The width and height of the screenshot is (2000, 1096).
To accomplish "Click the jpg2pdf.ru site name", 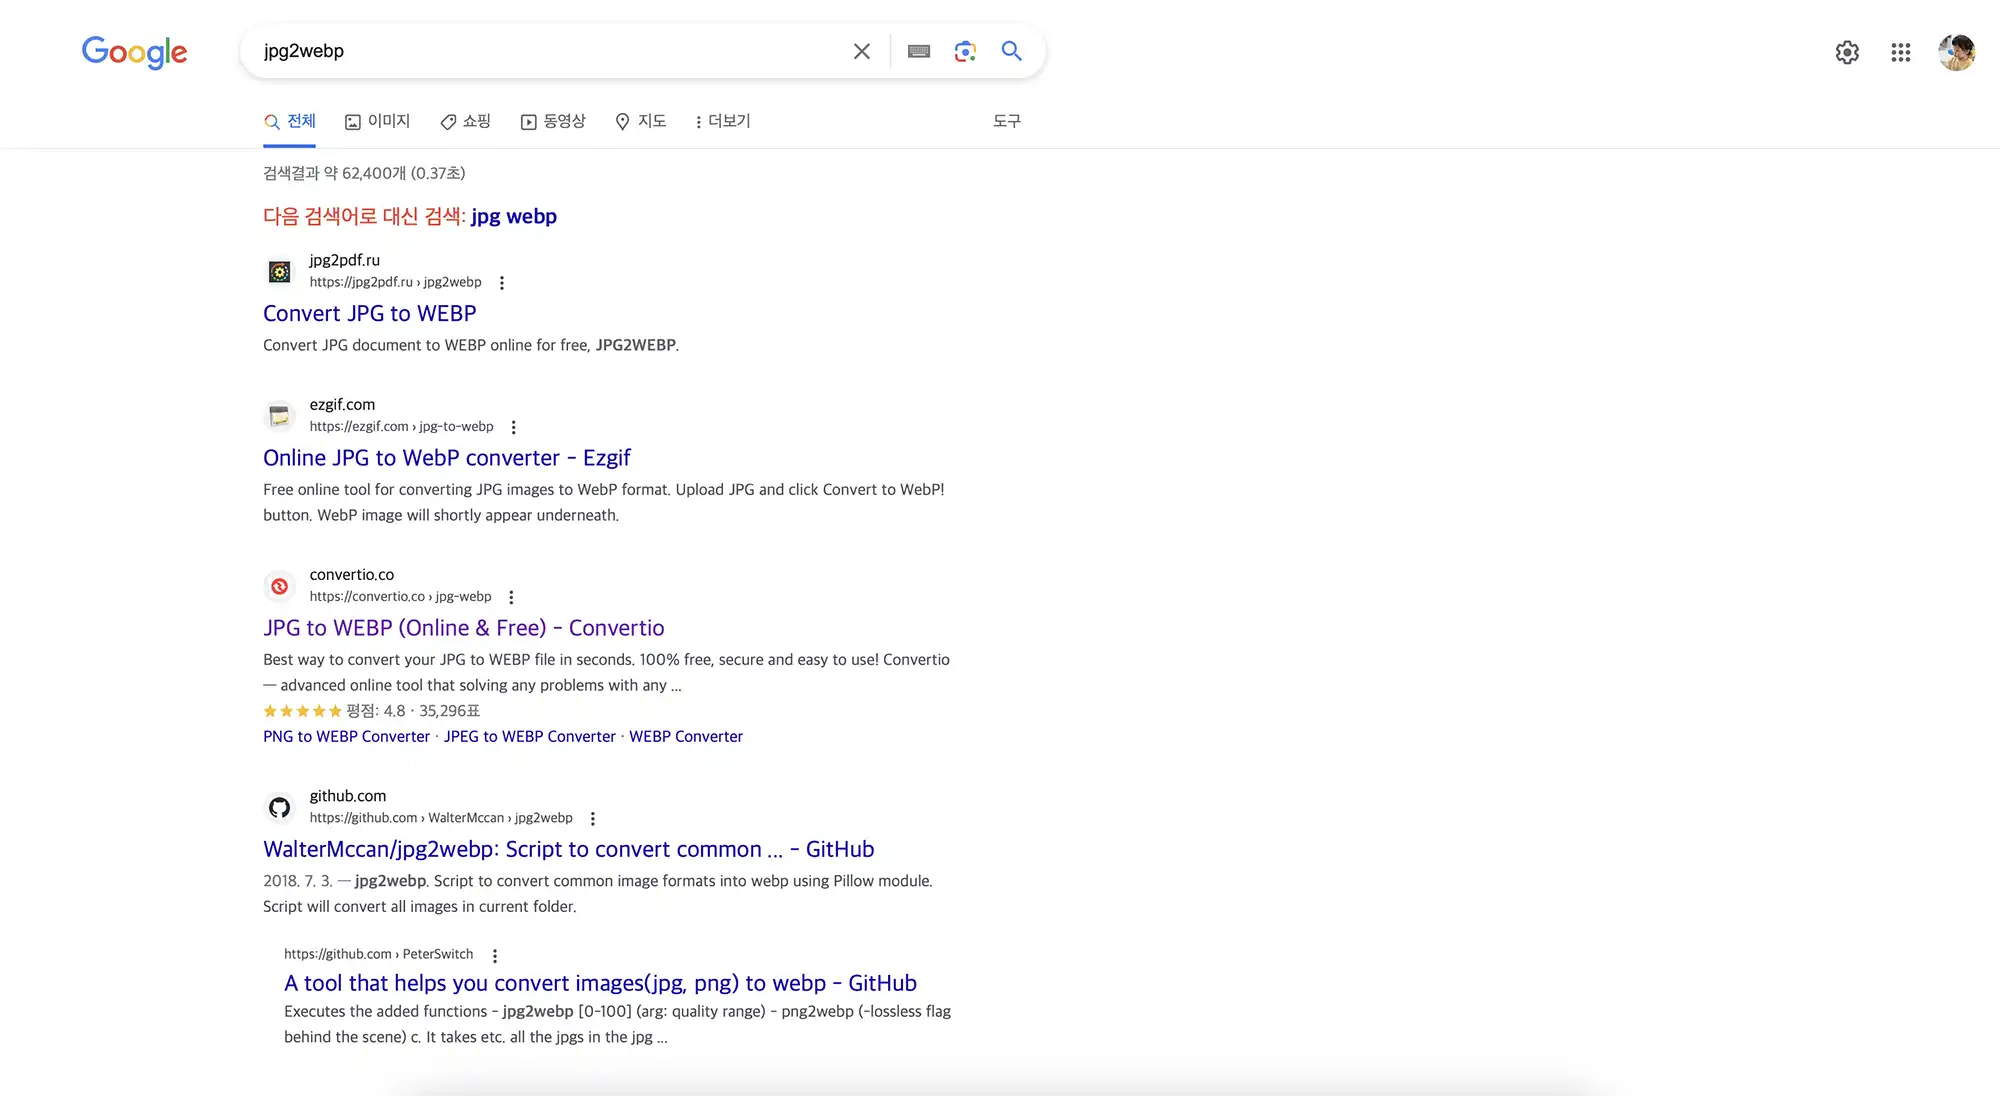I will click(x=344, y=260).
